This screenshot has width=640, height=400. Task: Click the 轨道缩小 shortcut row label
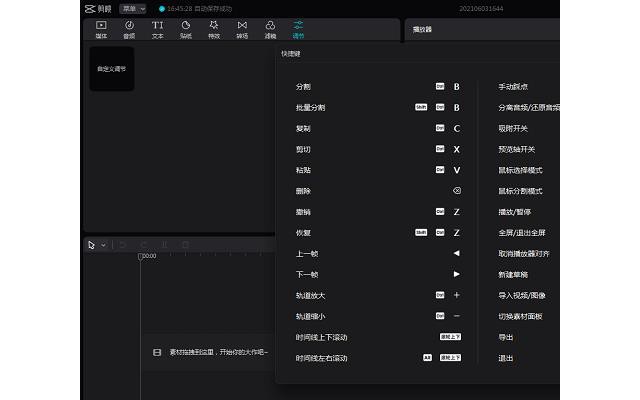[x=310, y=316]
